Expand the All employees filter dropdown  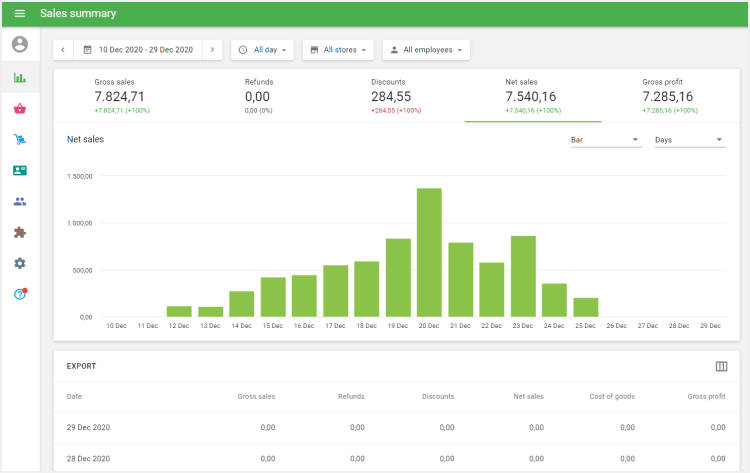click(426, 50)
